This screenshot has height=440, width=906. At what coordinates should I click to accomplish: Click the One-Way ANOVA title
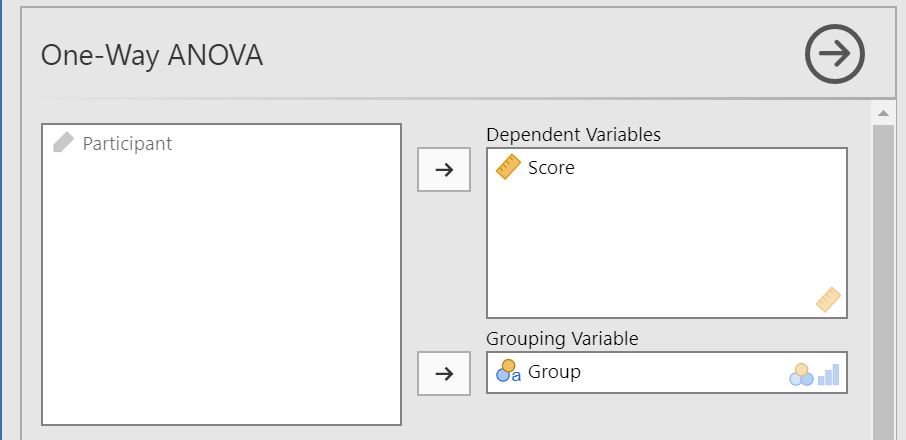tap(152, 56)
